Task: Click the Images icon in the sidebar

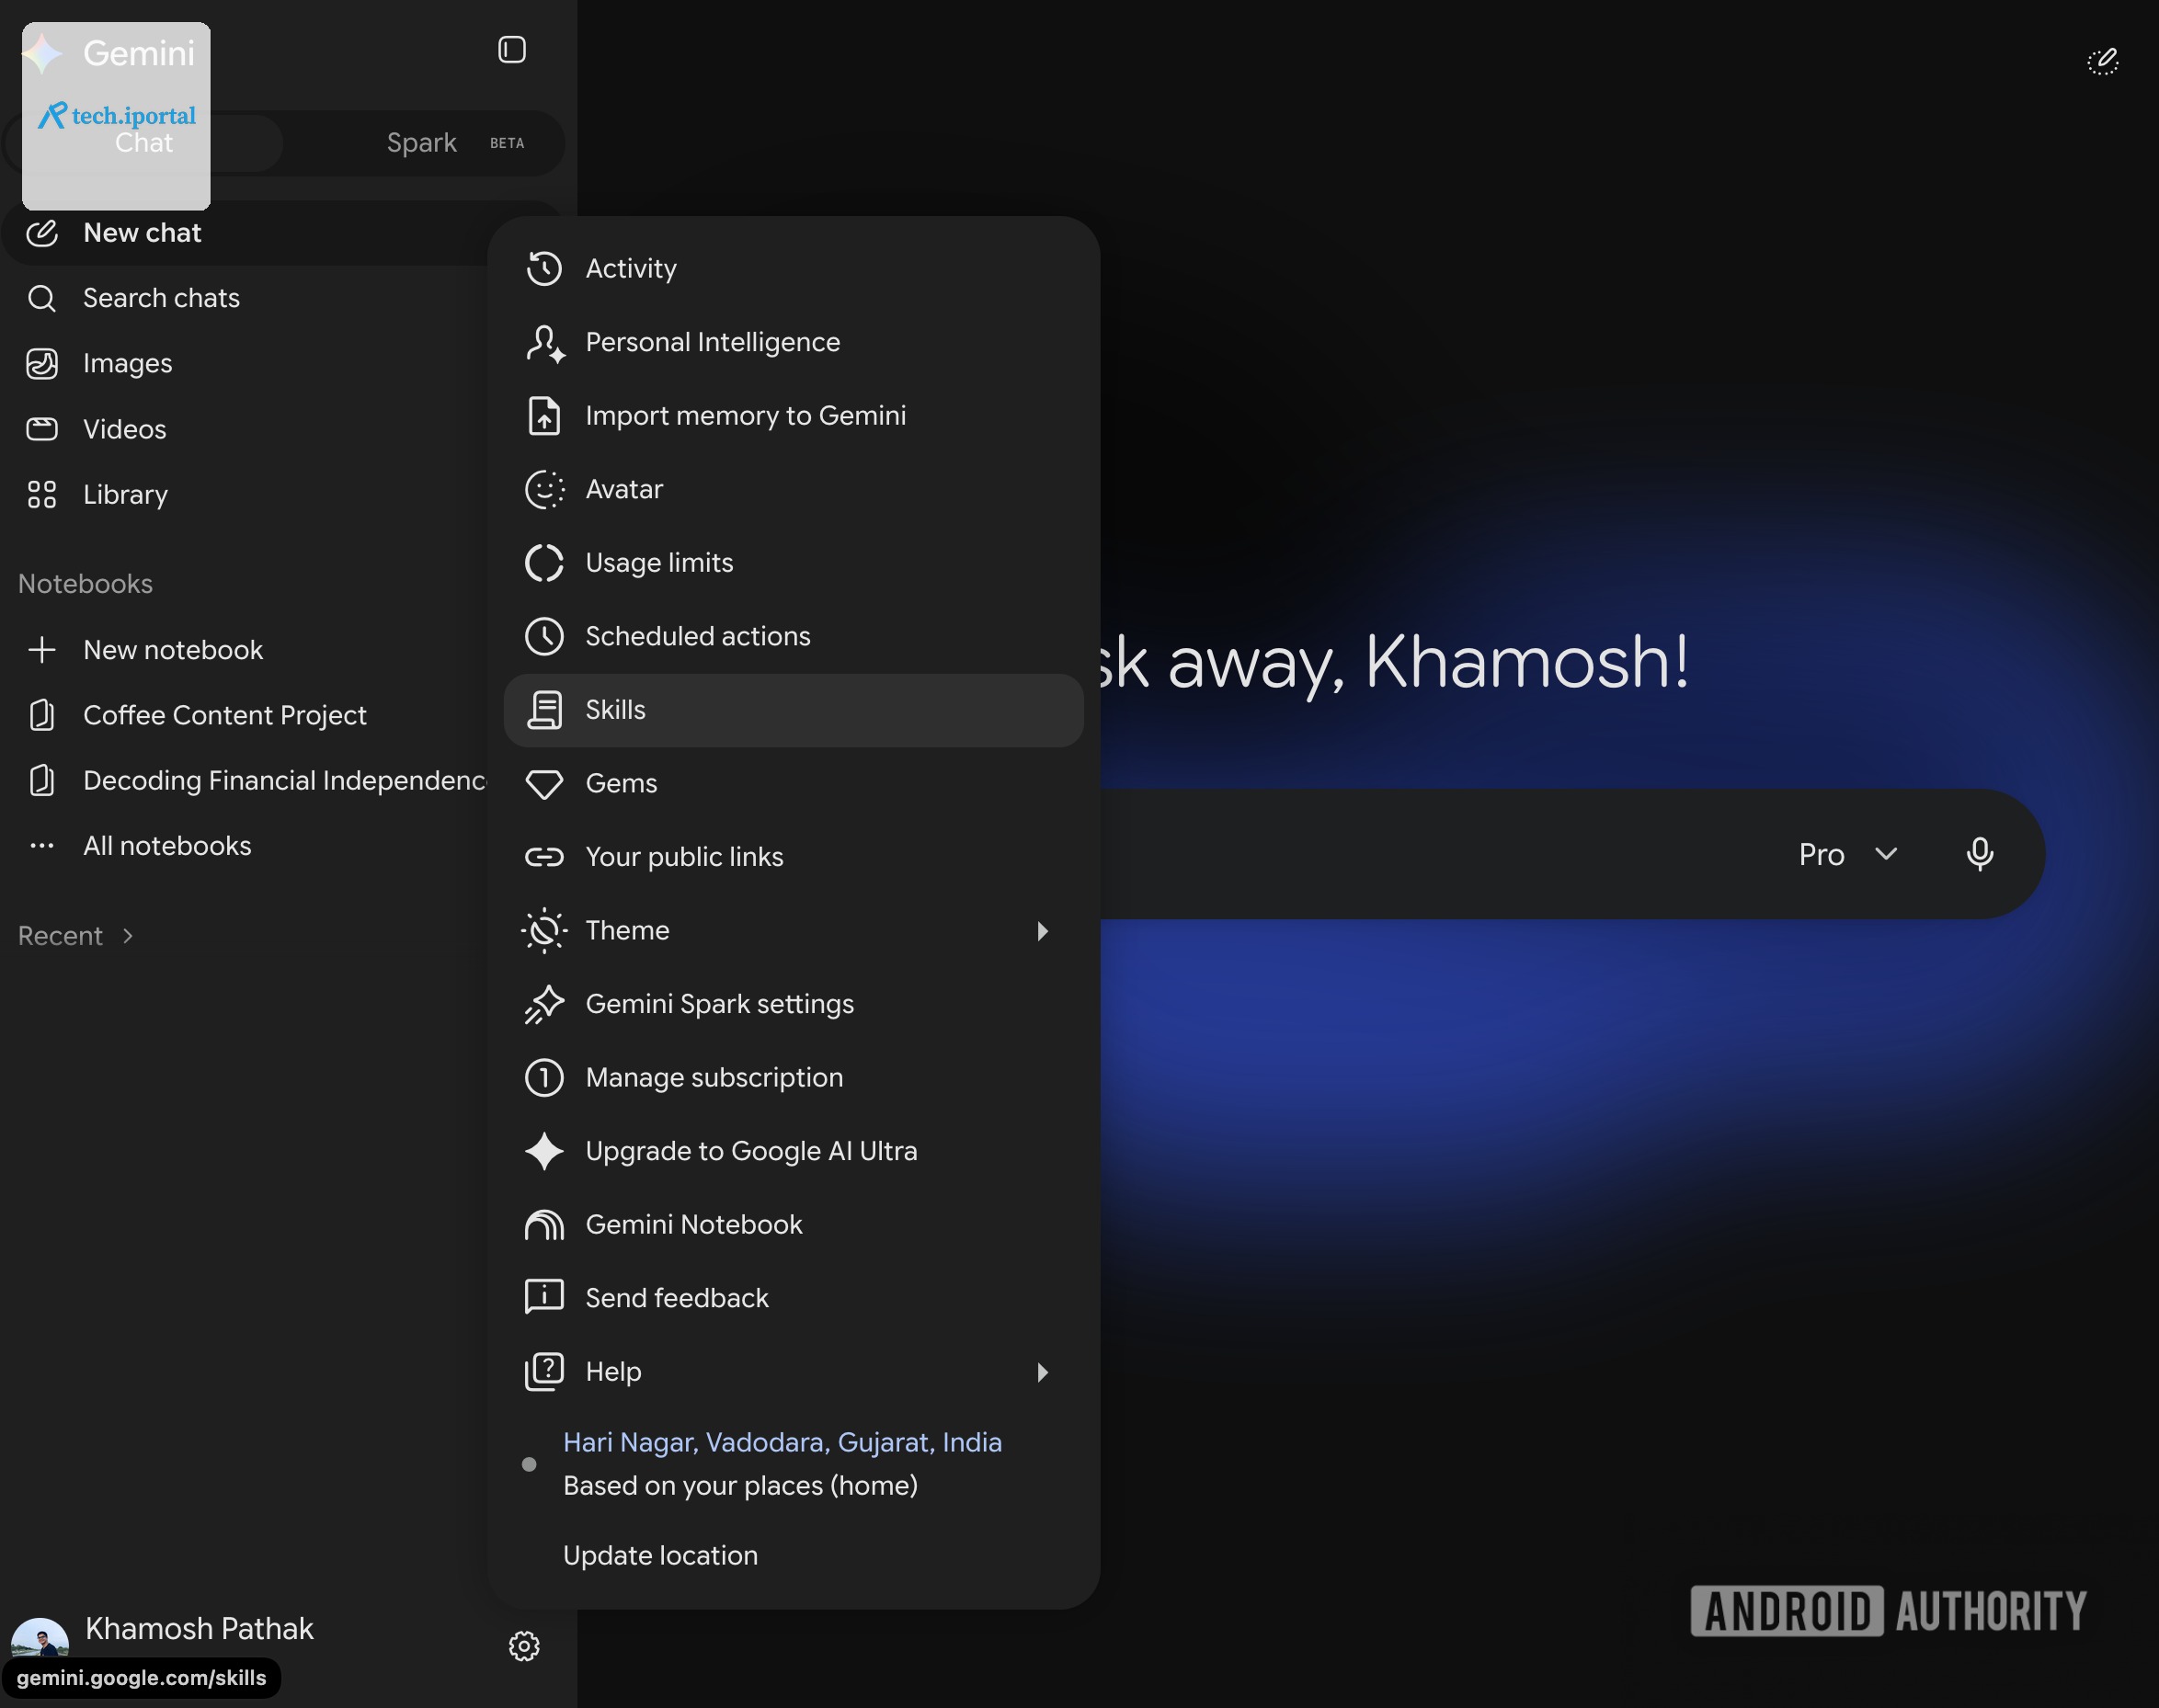Action: 42,364
